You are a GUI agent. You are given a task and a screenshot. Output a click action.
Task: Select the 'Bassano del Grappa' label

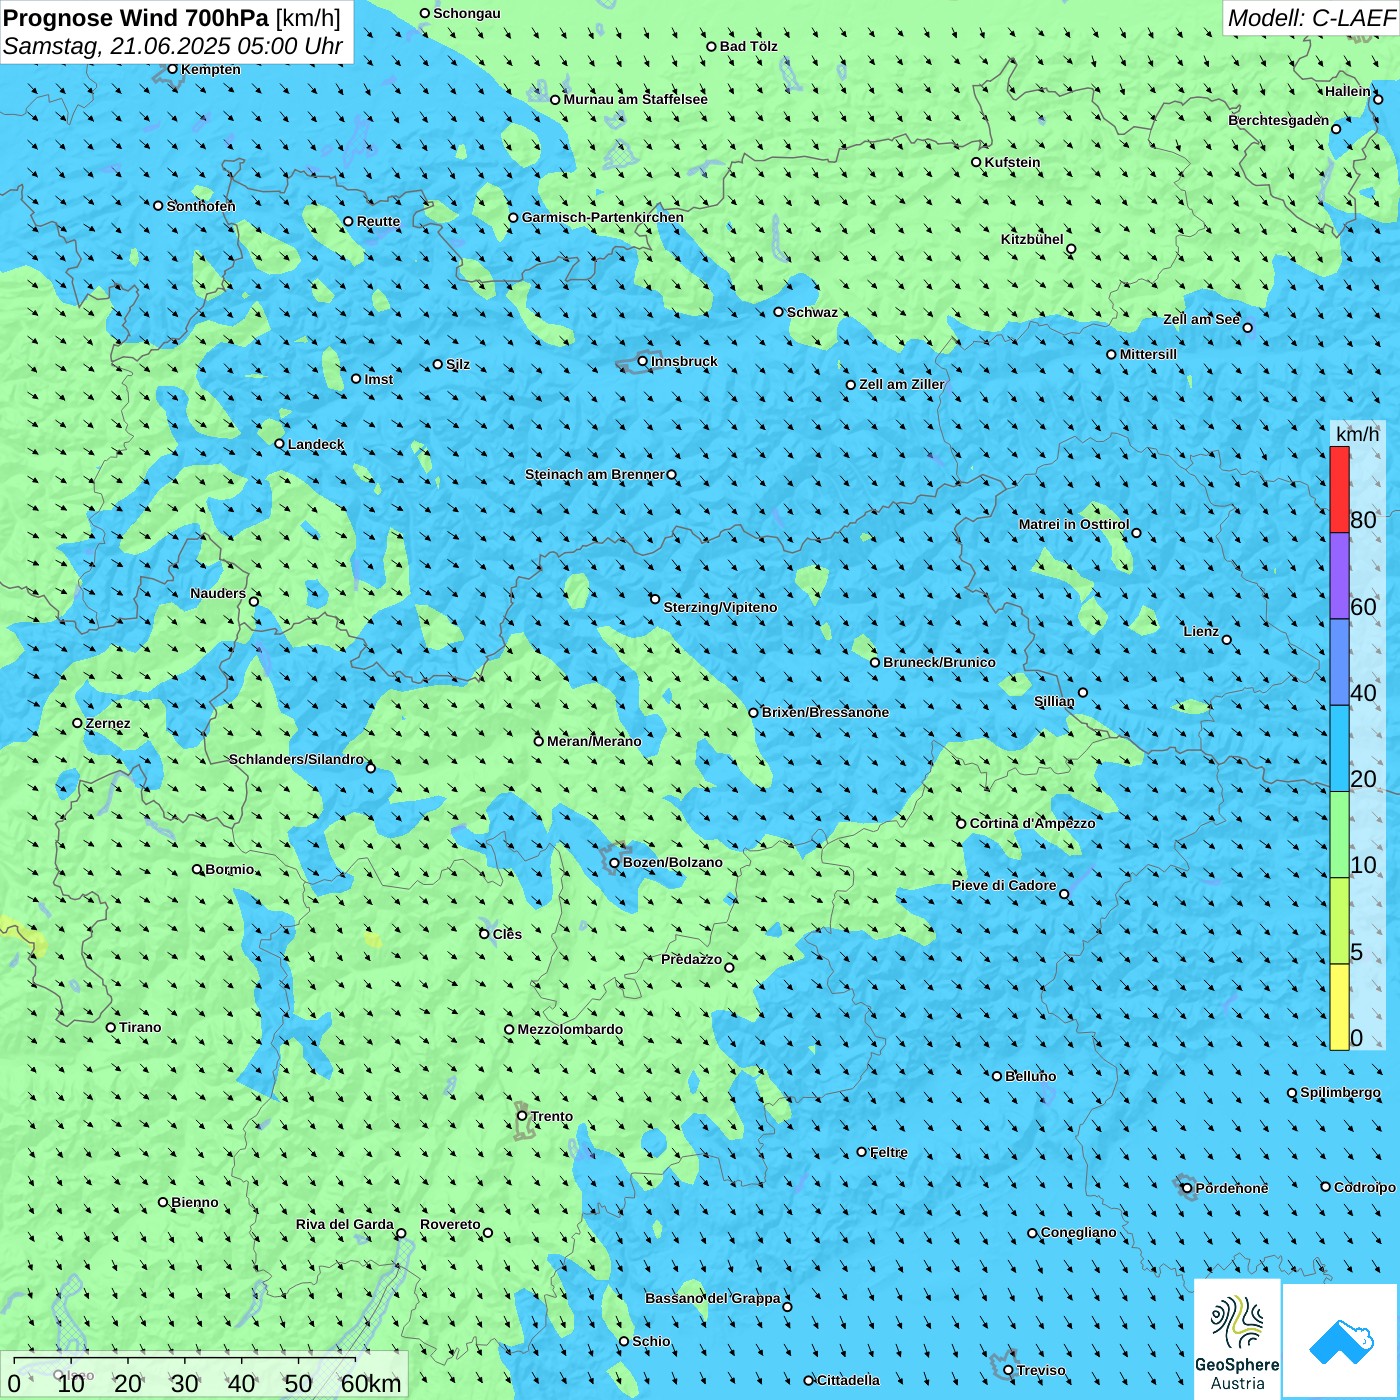tap(713, 1298)
